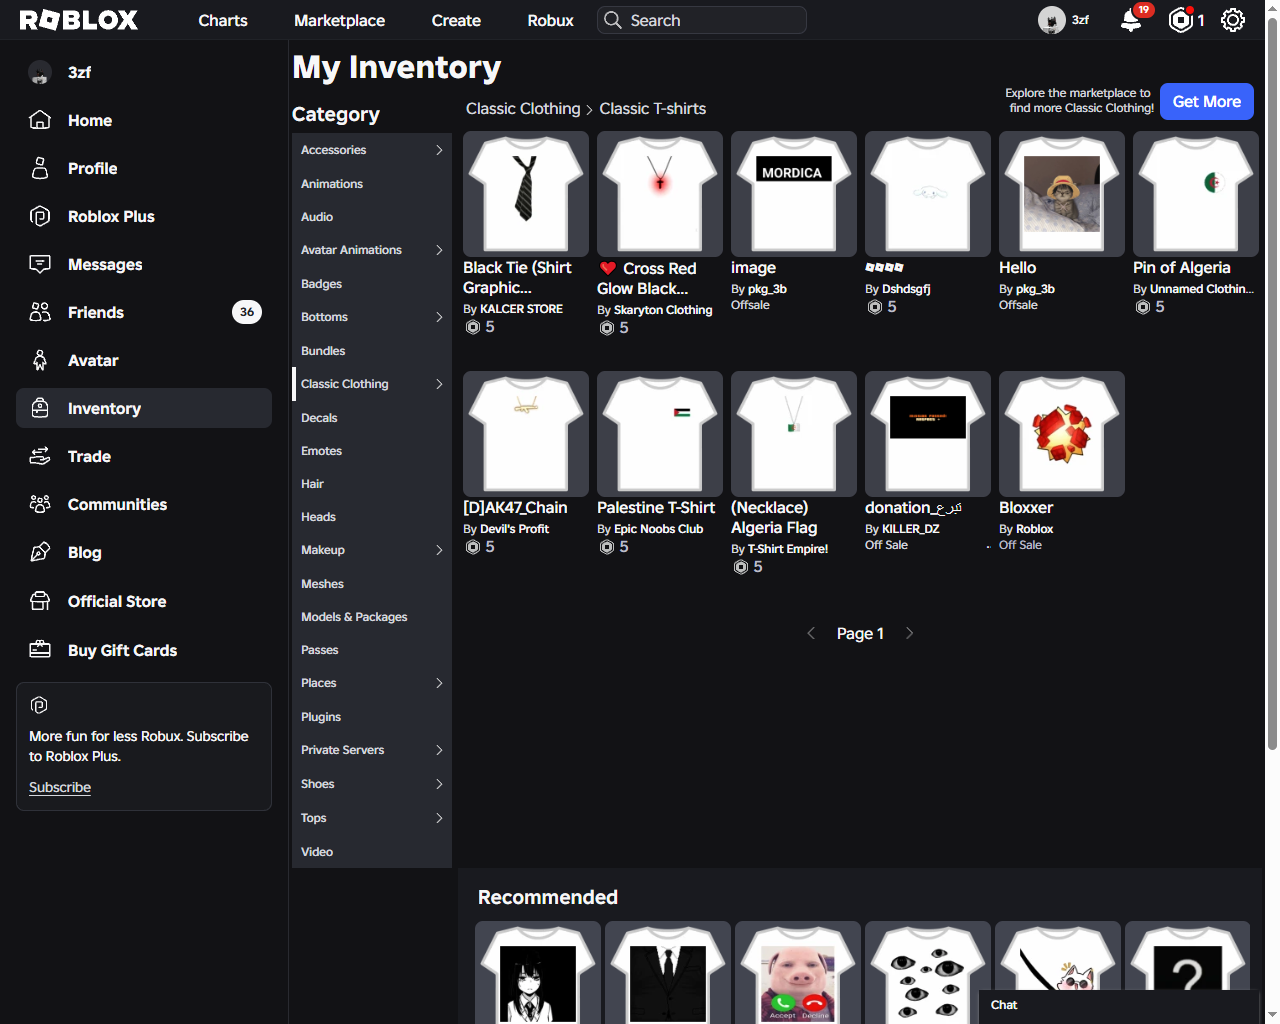The image size is (1280, 1024).
Task: Go to the next inventory page arrow
Action: [909, 633]
